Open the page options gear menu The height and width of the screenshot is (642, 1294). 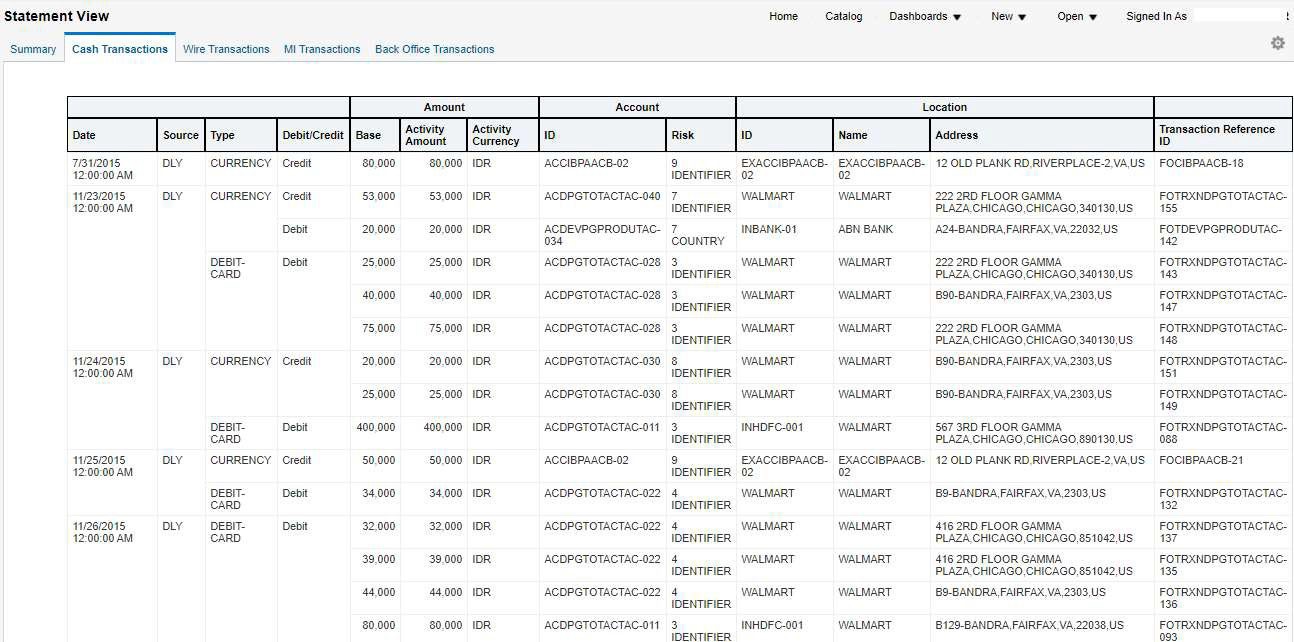click(1277, 43)
